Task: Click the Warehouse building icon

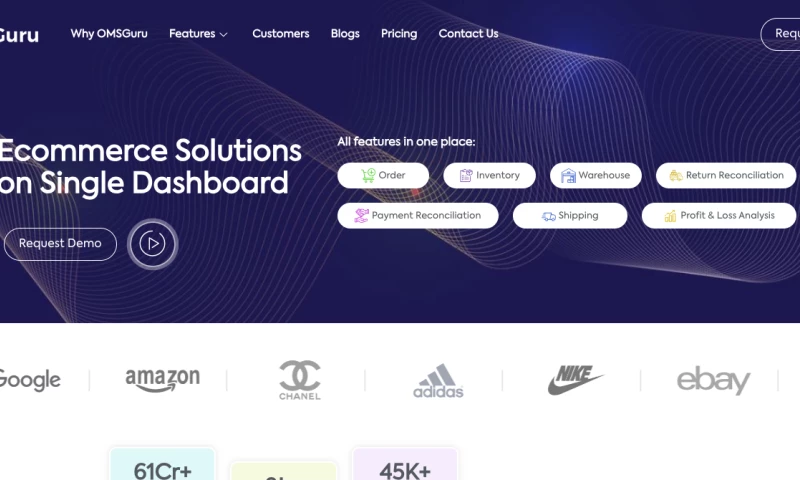Action: pos(568,175)
